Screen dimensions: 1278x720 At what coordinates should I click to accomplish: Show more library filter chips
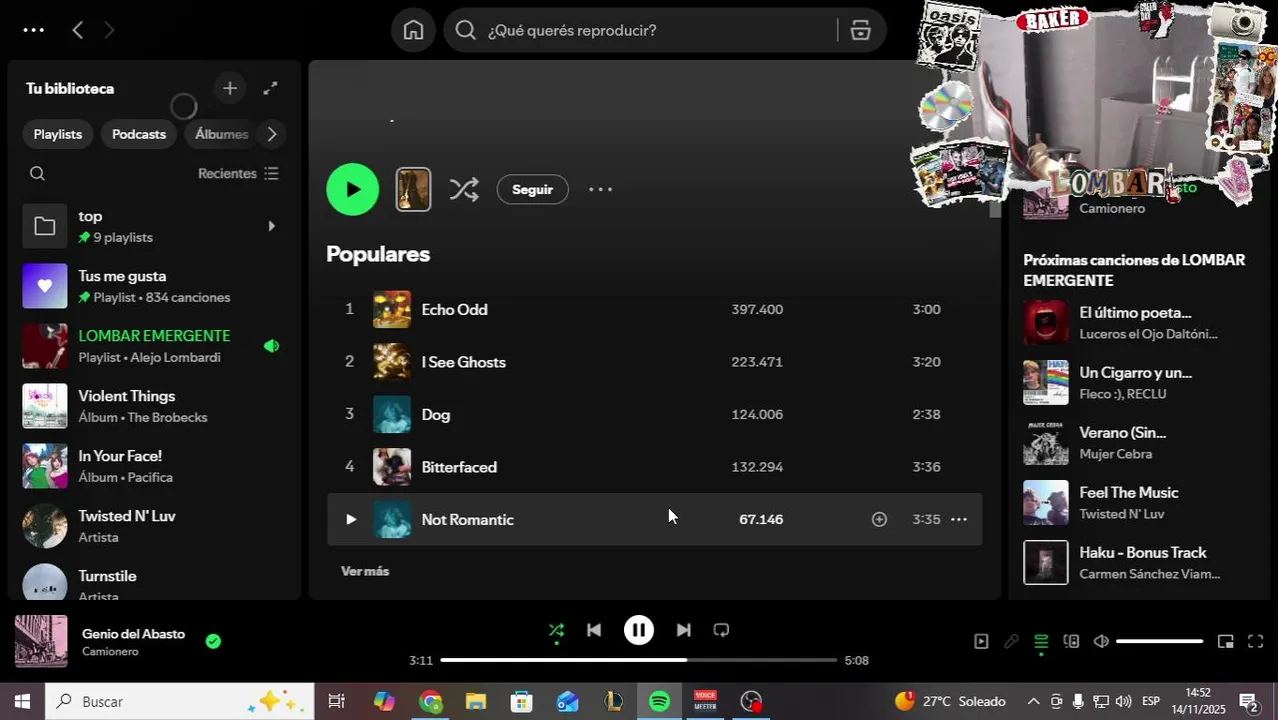tap(271, 134)
